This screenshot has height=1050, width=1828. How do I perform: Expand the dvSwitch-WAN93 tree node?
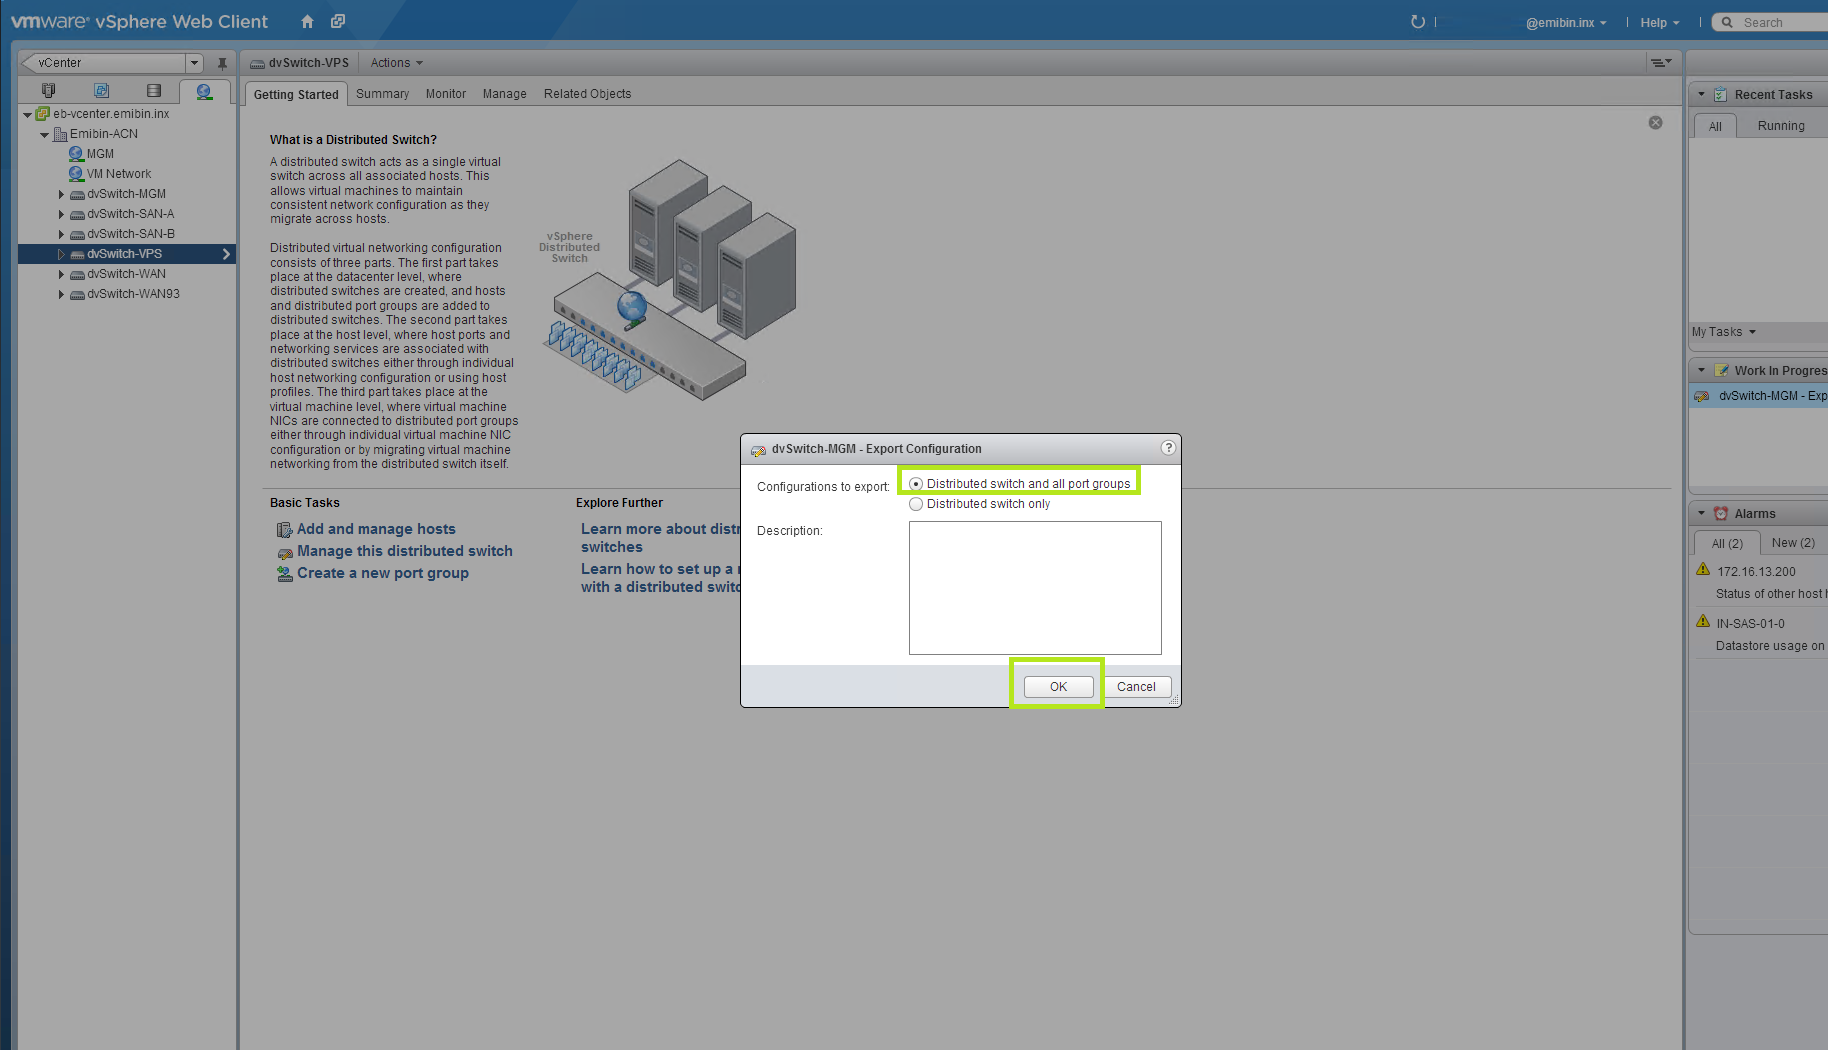[61, 295]
